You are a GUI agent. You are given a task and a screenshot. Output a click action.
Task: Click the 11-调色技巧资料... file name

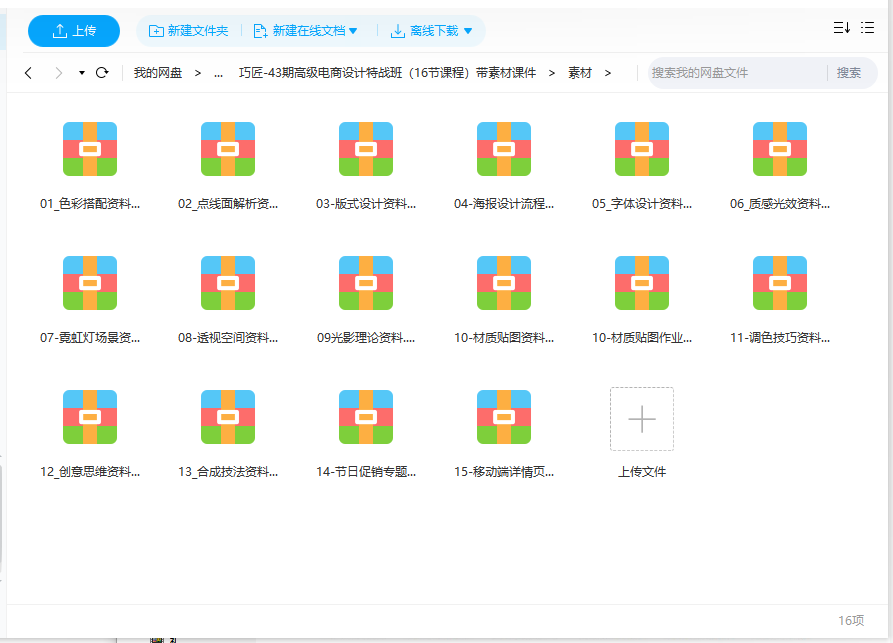(780, 337)
